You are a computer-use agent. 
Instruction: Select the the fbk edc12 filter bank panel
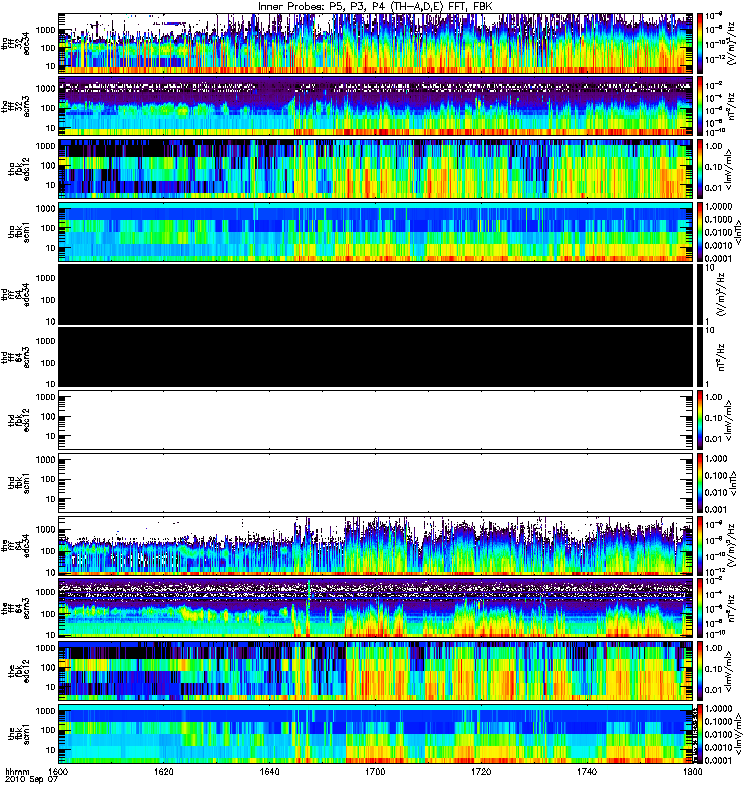[x=375, y=671]
